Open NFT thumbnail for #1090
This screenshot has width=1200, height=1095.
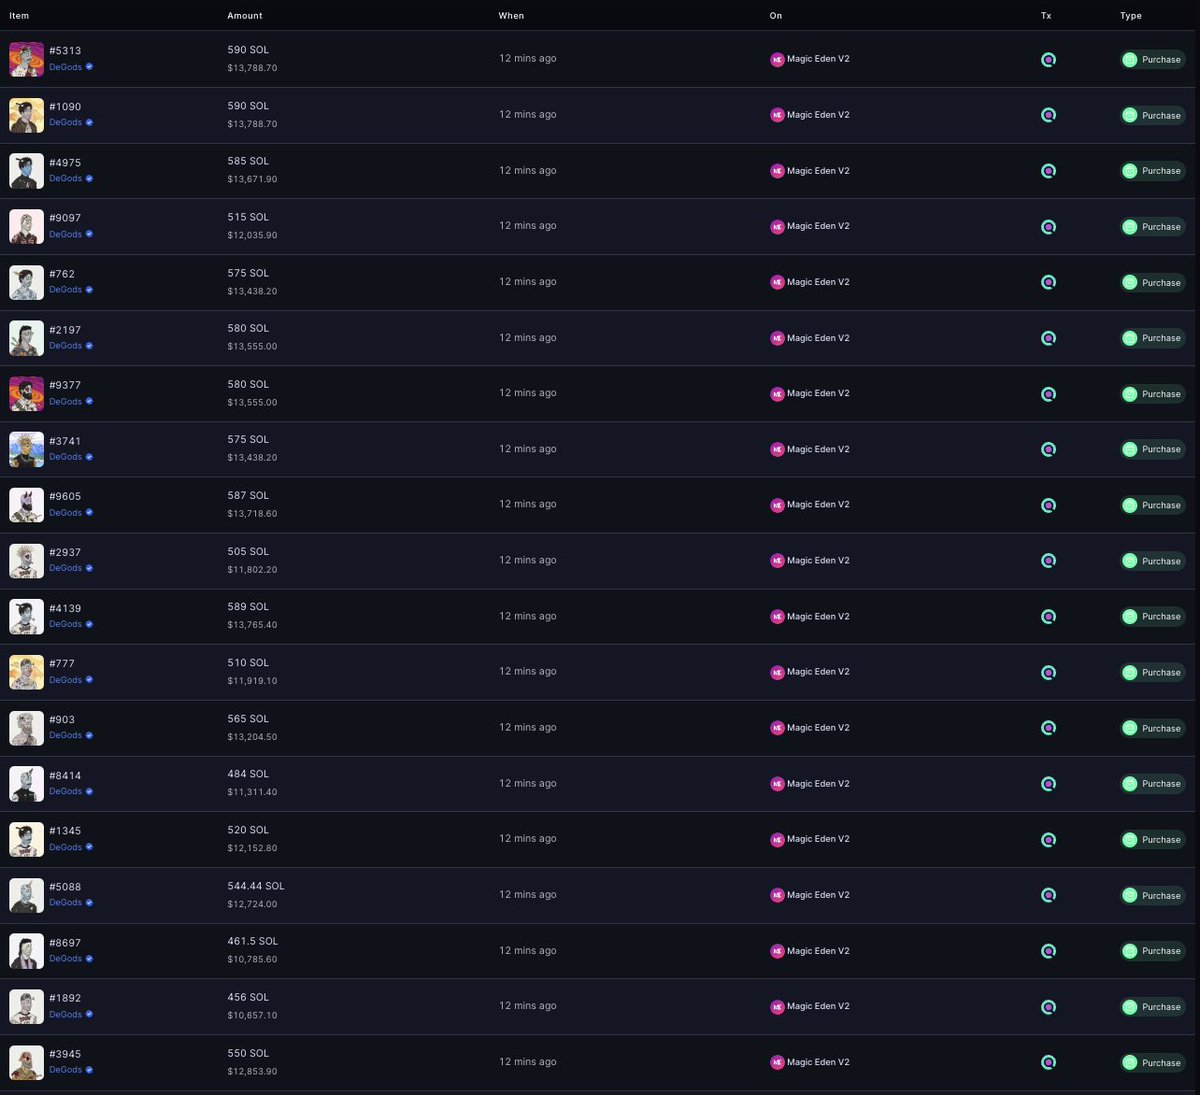pyautogui.click(x=26, y=115)
